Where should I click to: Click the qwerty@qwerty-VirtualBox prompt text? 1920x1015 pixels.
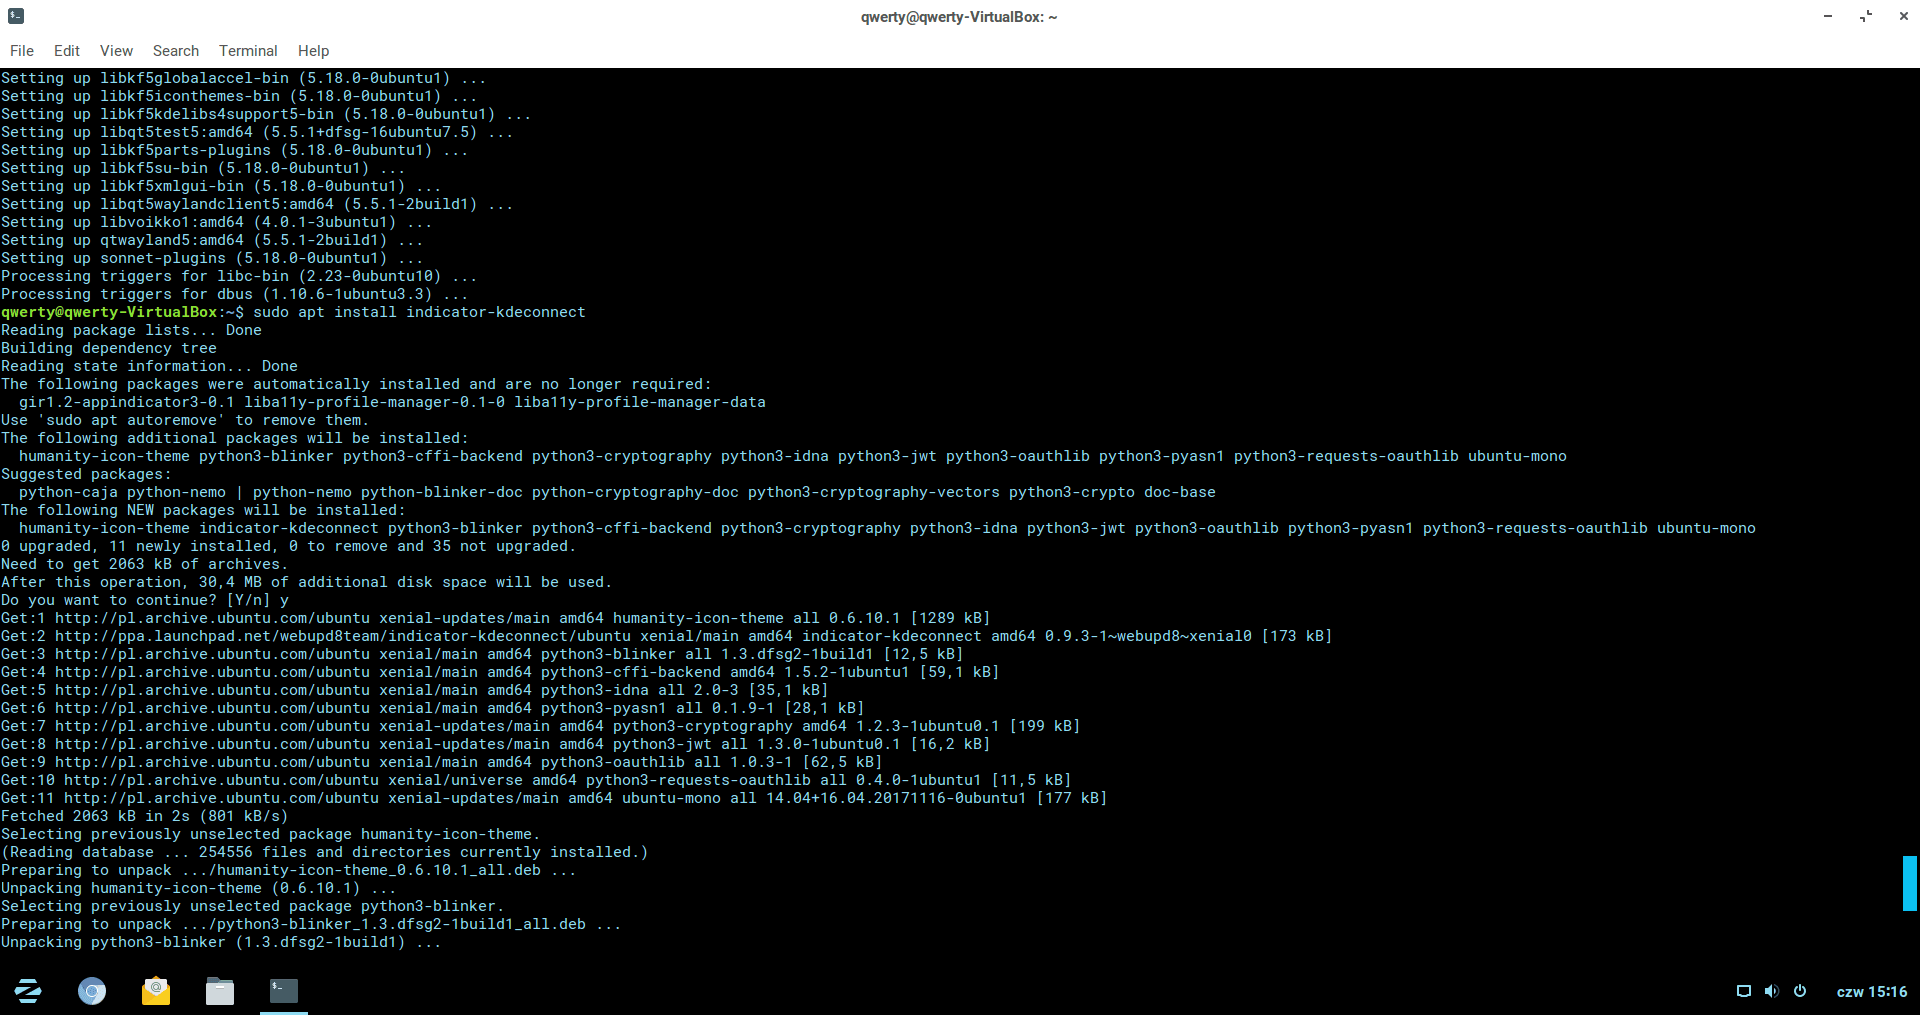109,312
